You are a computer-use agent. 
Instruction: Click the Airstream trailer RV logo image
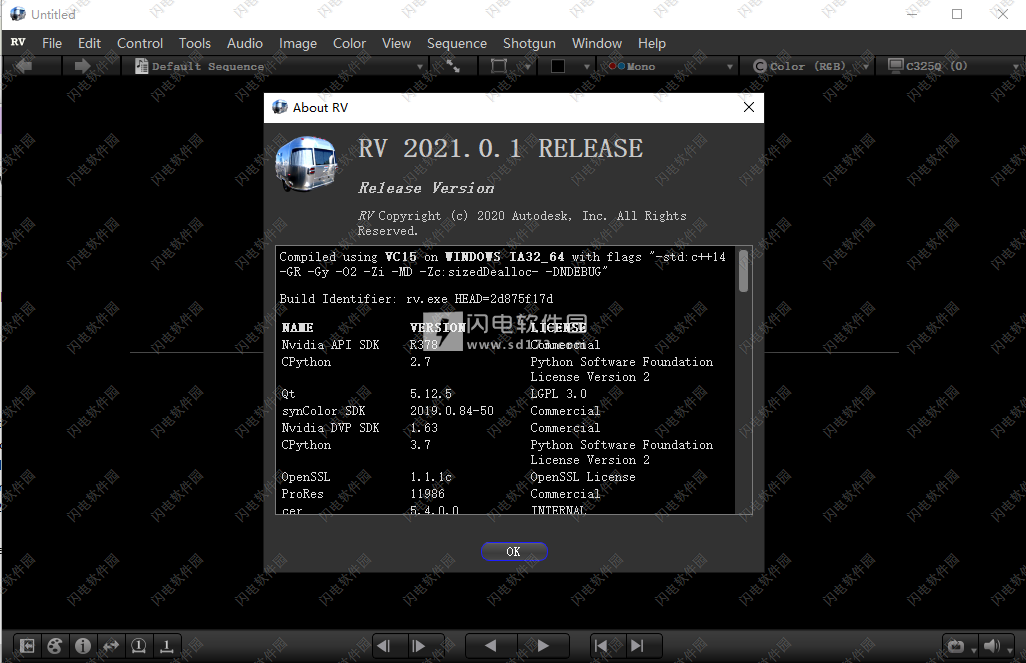[x=306, y=164]
